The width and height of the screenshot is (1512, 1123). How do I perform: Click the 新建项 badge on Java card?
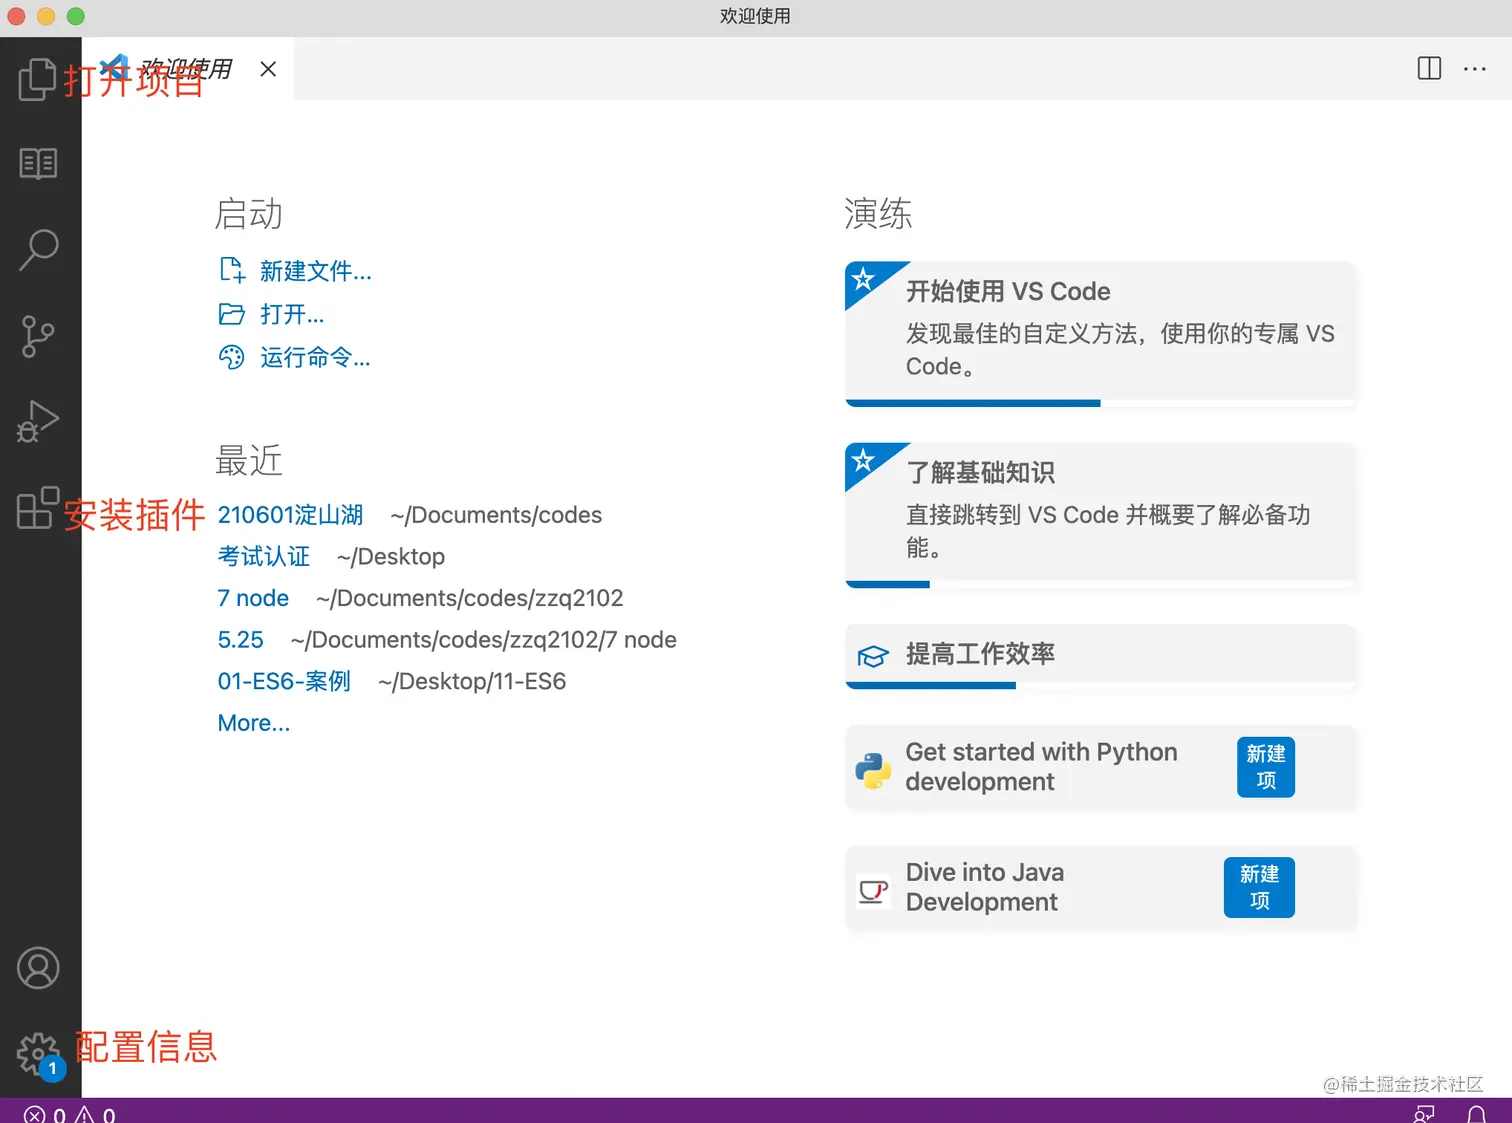(1259, 887)
